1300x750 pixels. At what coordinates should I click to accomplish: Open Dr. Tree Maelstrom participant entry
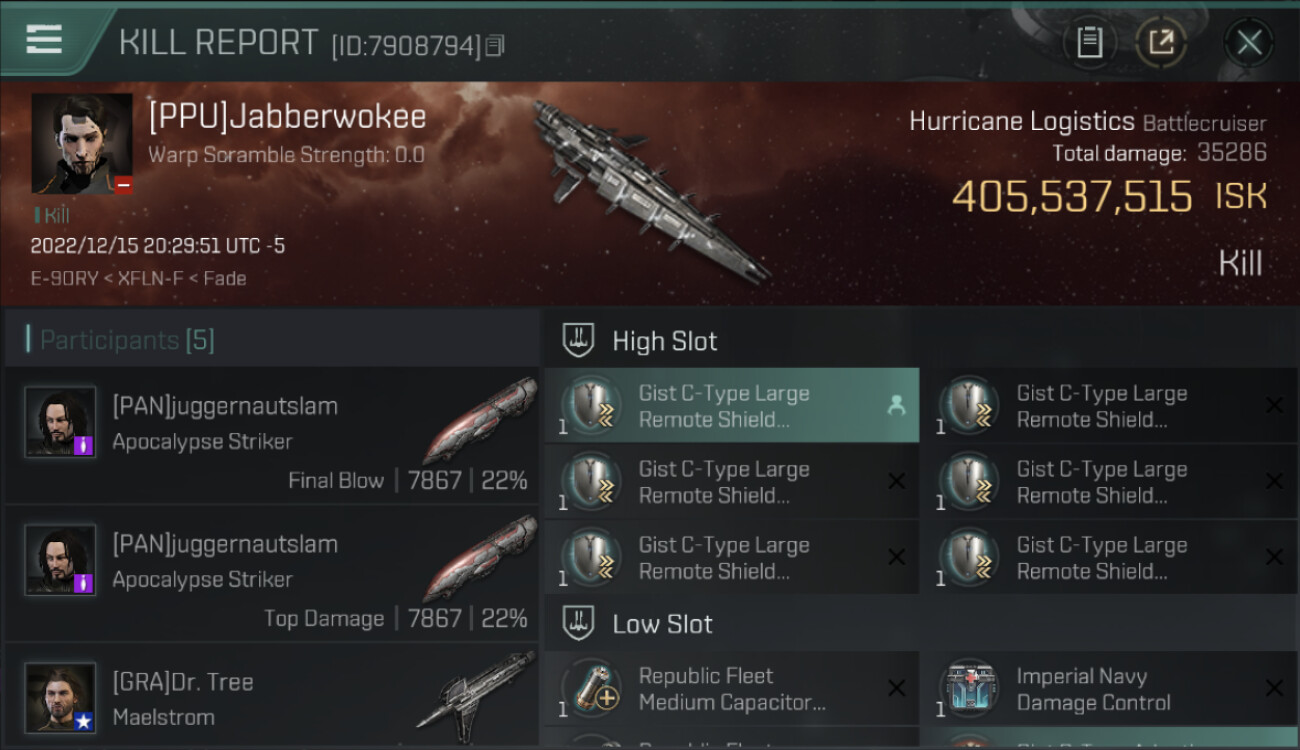pos(271,697)
